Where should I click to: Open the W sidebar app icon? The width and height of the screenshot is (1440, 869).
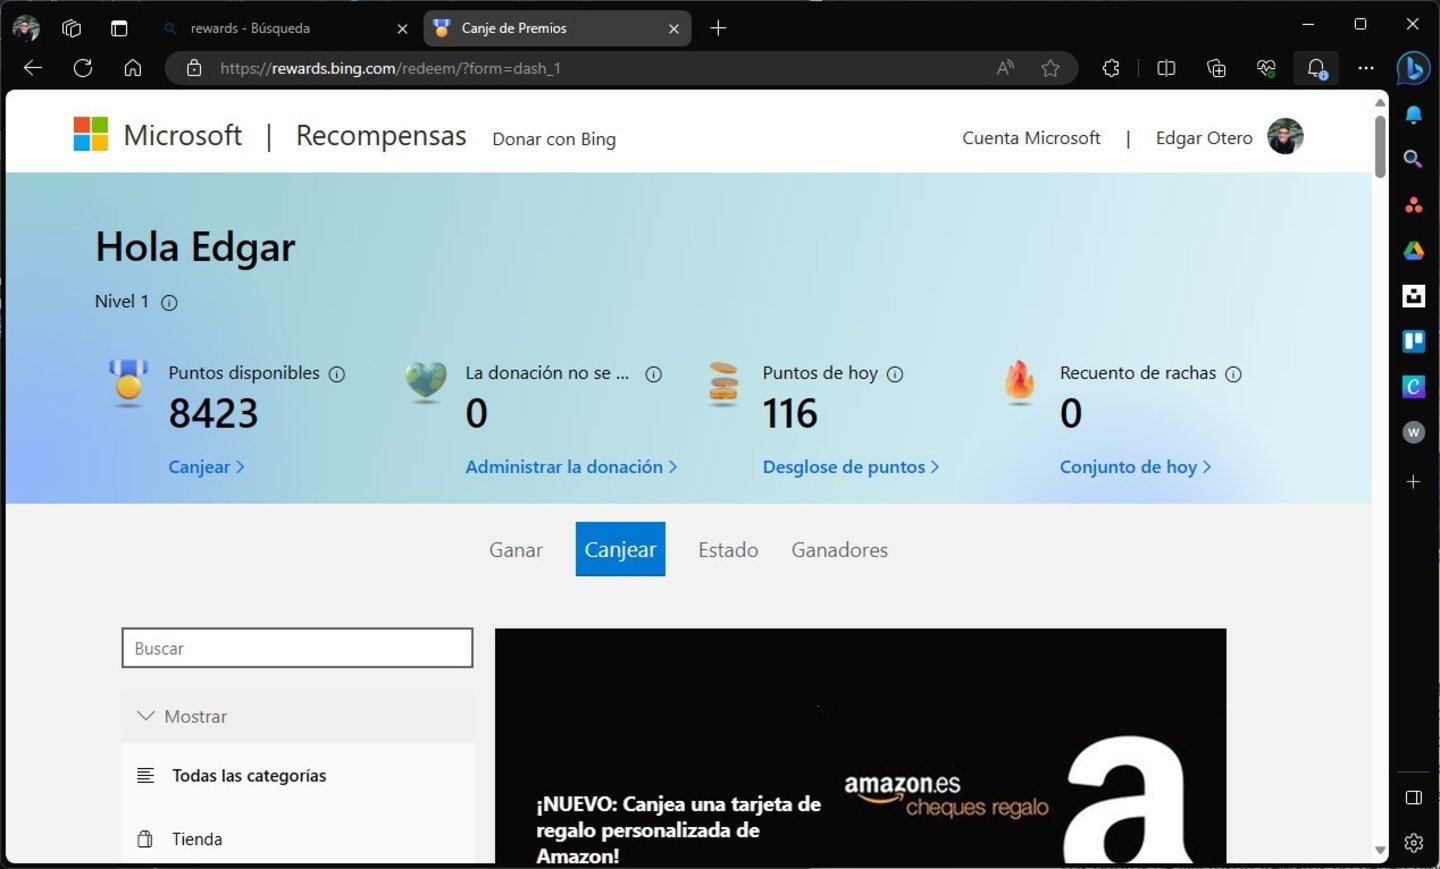pyautogui.click(x=1413, y=432)
